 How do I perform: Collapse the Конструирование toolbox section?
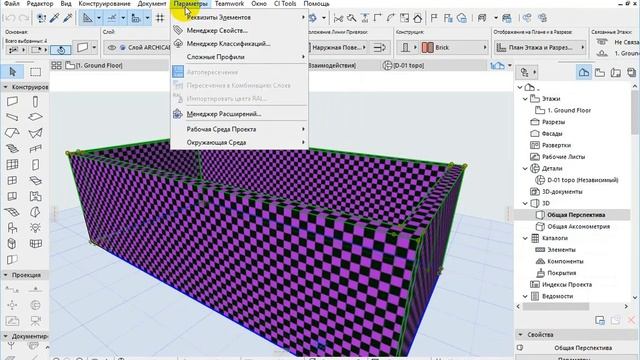(x=5, y=87)
